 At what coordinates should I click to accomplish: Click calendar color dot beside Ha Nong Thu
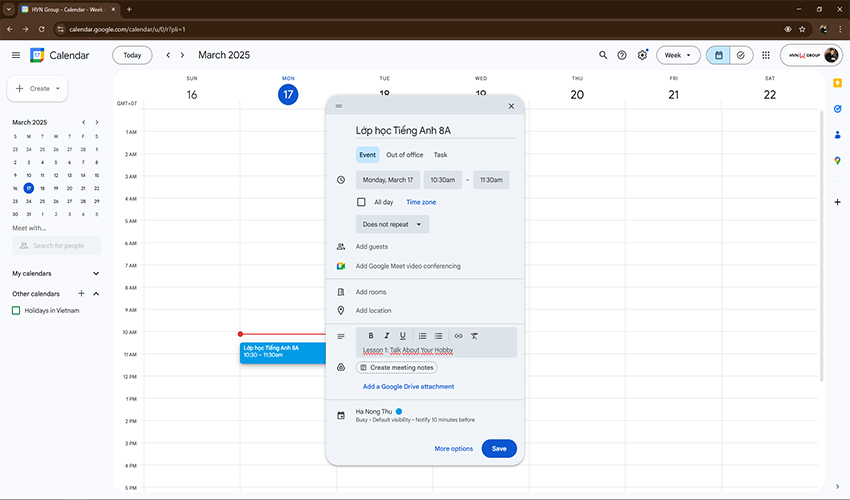(x=399, y=411)
